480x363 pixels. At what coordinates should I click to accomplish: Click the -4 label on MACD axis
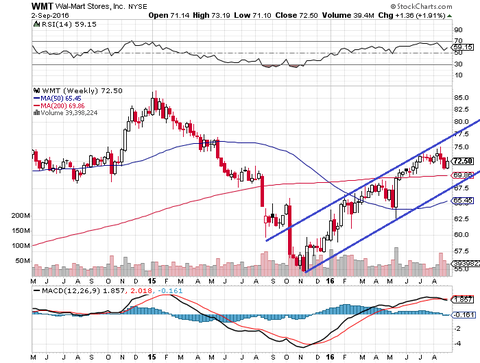click(x=458, y=344)
